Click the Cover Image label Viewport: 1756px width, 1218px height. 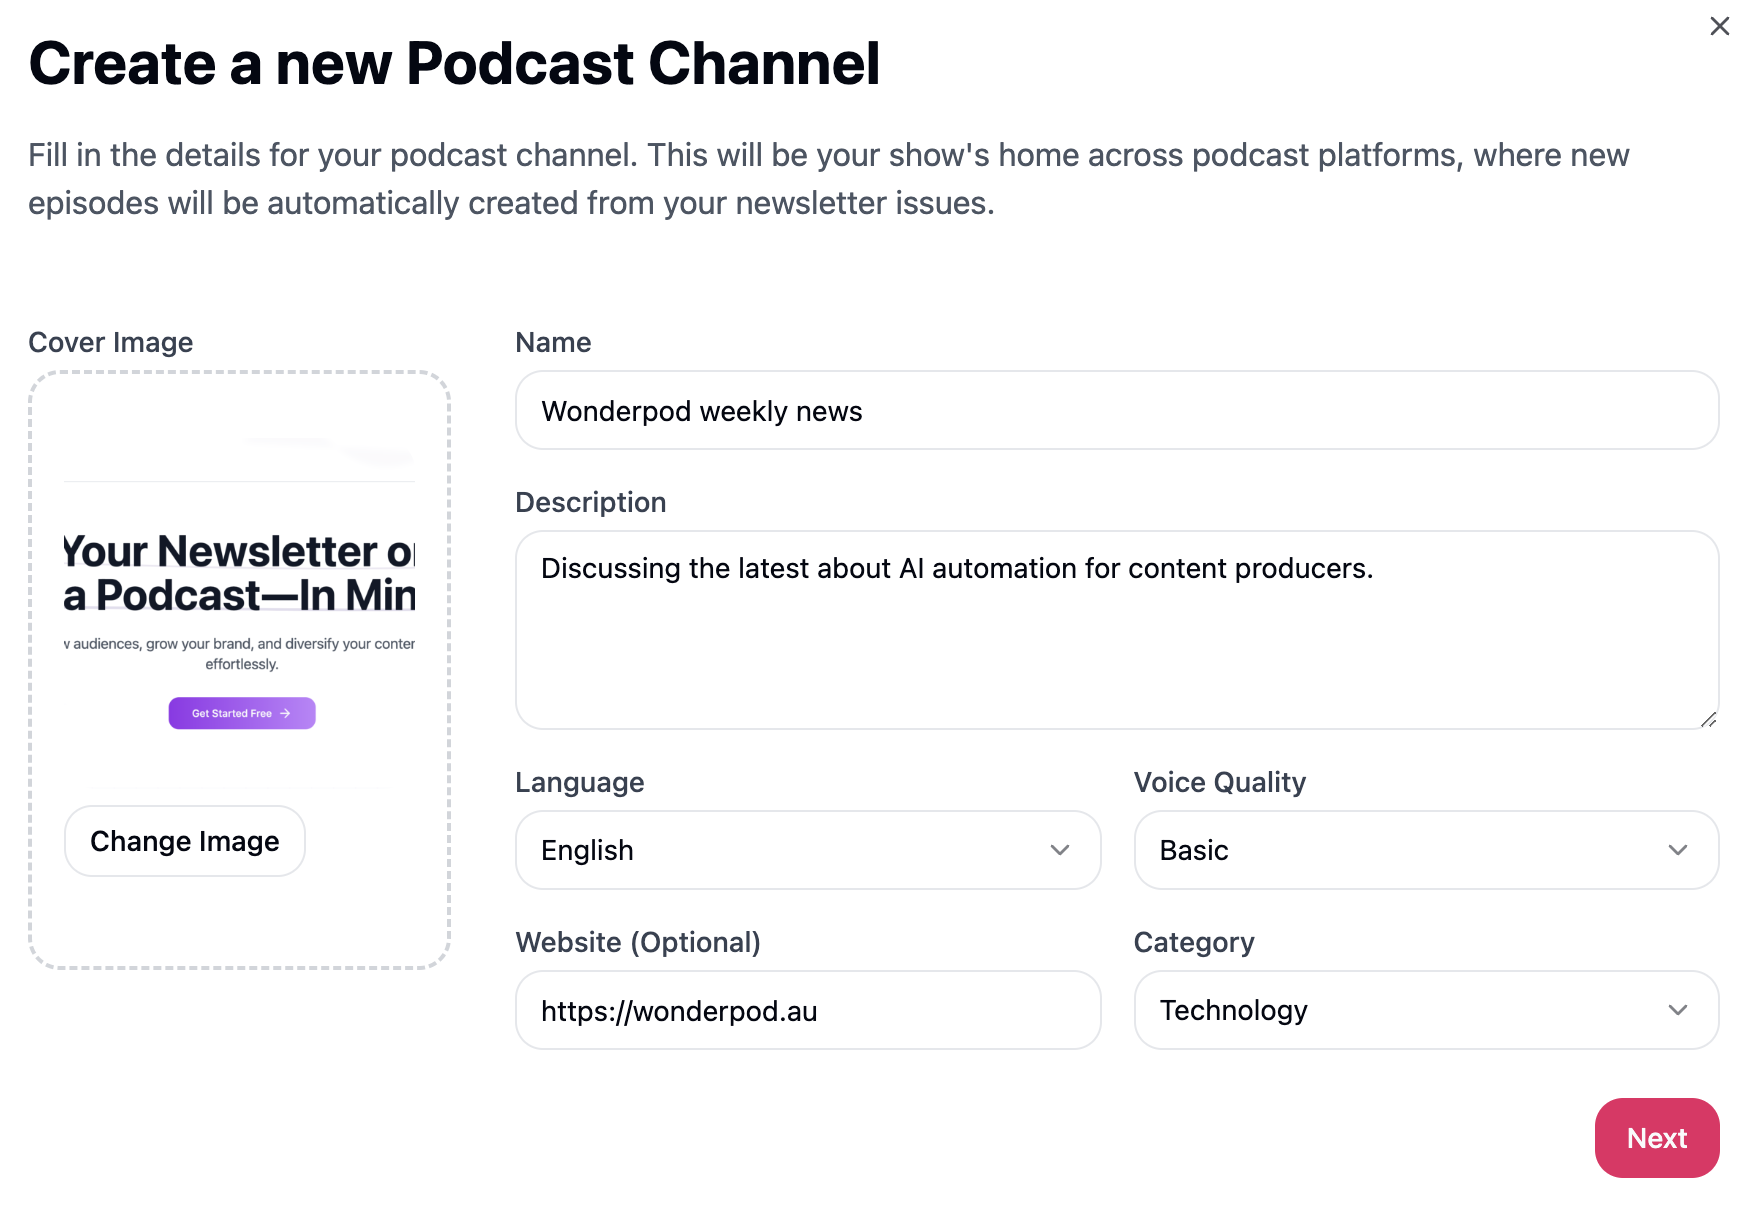[x=111, y=342]
